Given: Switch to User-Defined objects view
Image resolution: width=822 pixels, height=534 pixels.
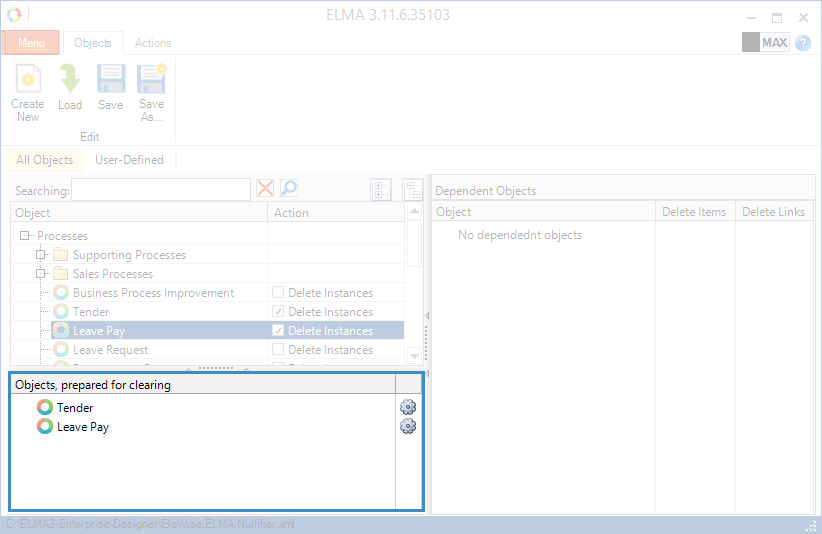Looking at the screenshot, I should point(129,160).
